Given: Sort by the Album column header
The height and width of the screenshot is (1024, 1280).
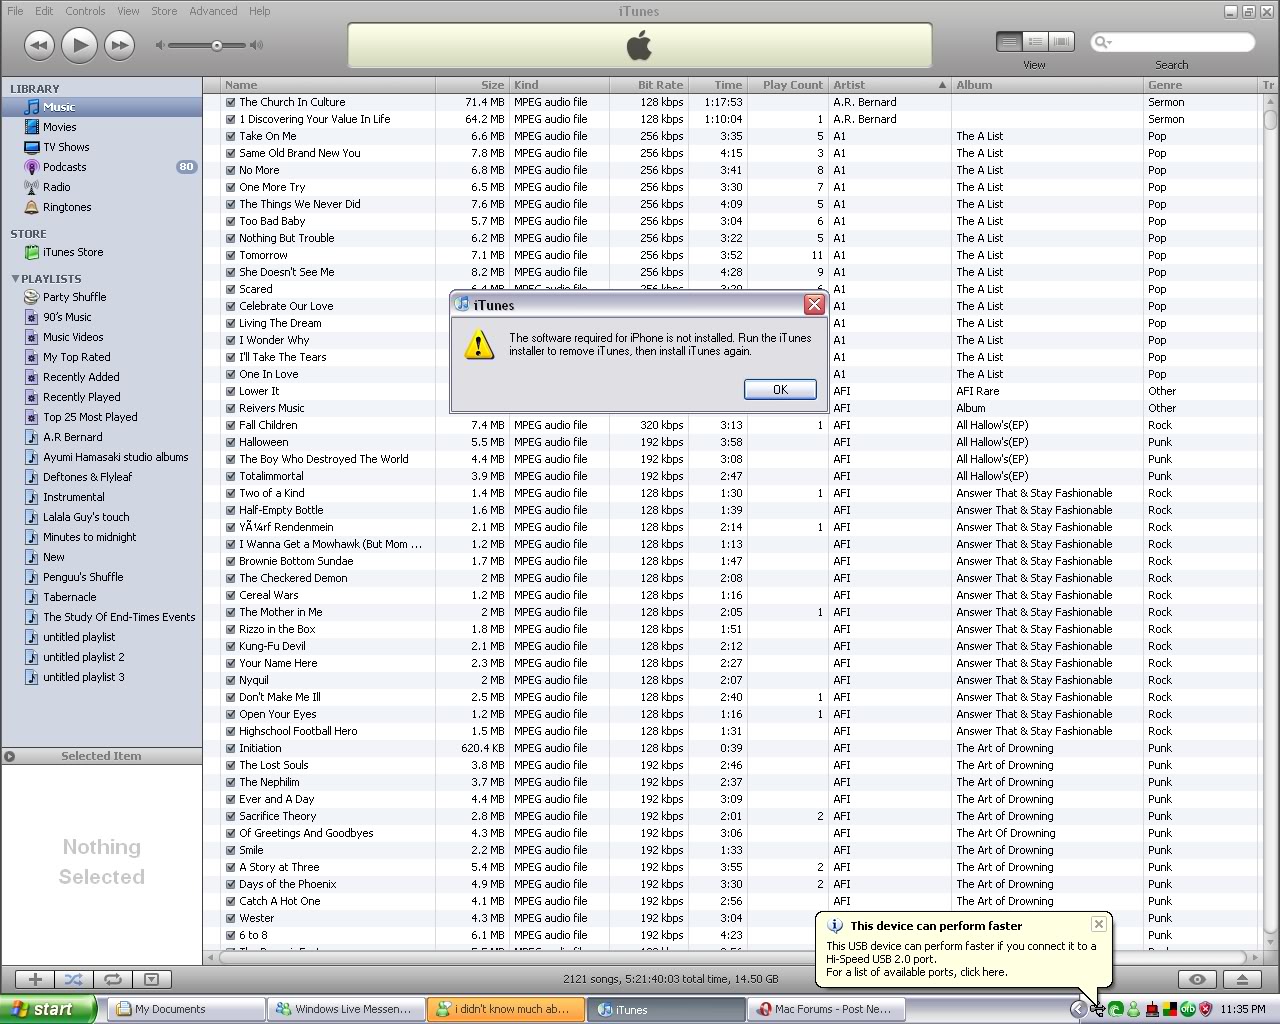Looking at the screenshot, I should pos(1047,85).
